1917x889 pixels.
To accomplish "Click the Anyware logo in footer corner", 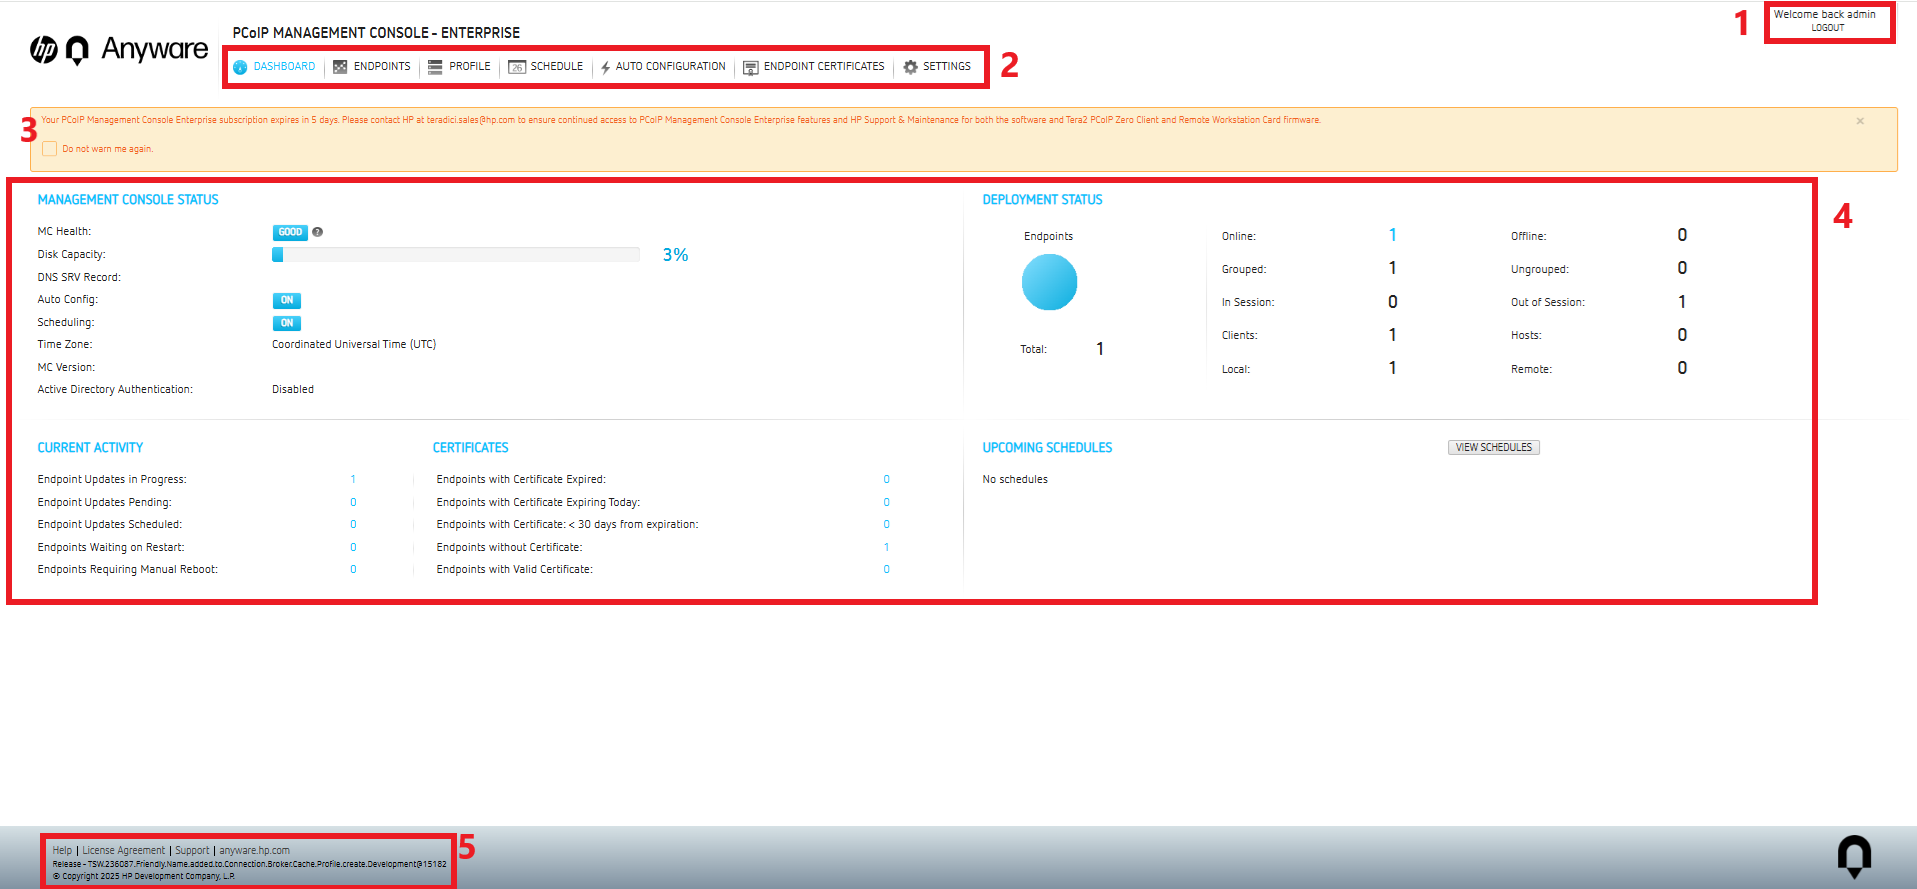I will pos(1854,857).
